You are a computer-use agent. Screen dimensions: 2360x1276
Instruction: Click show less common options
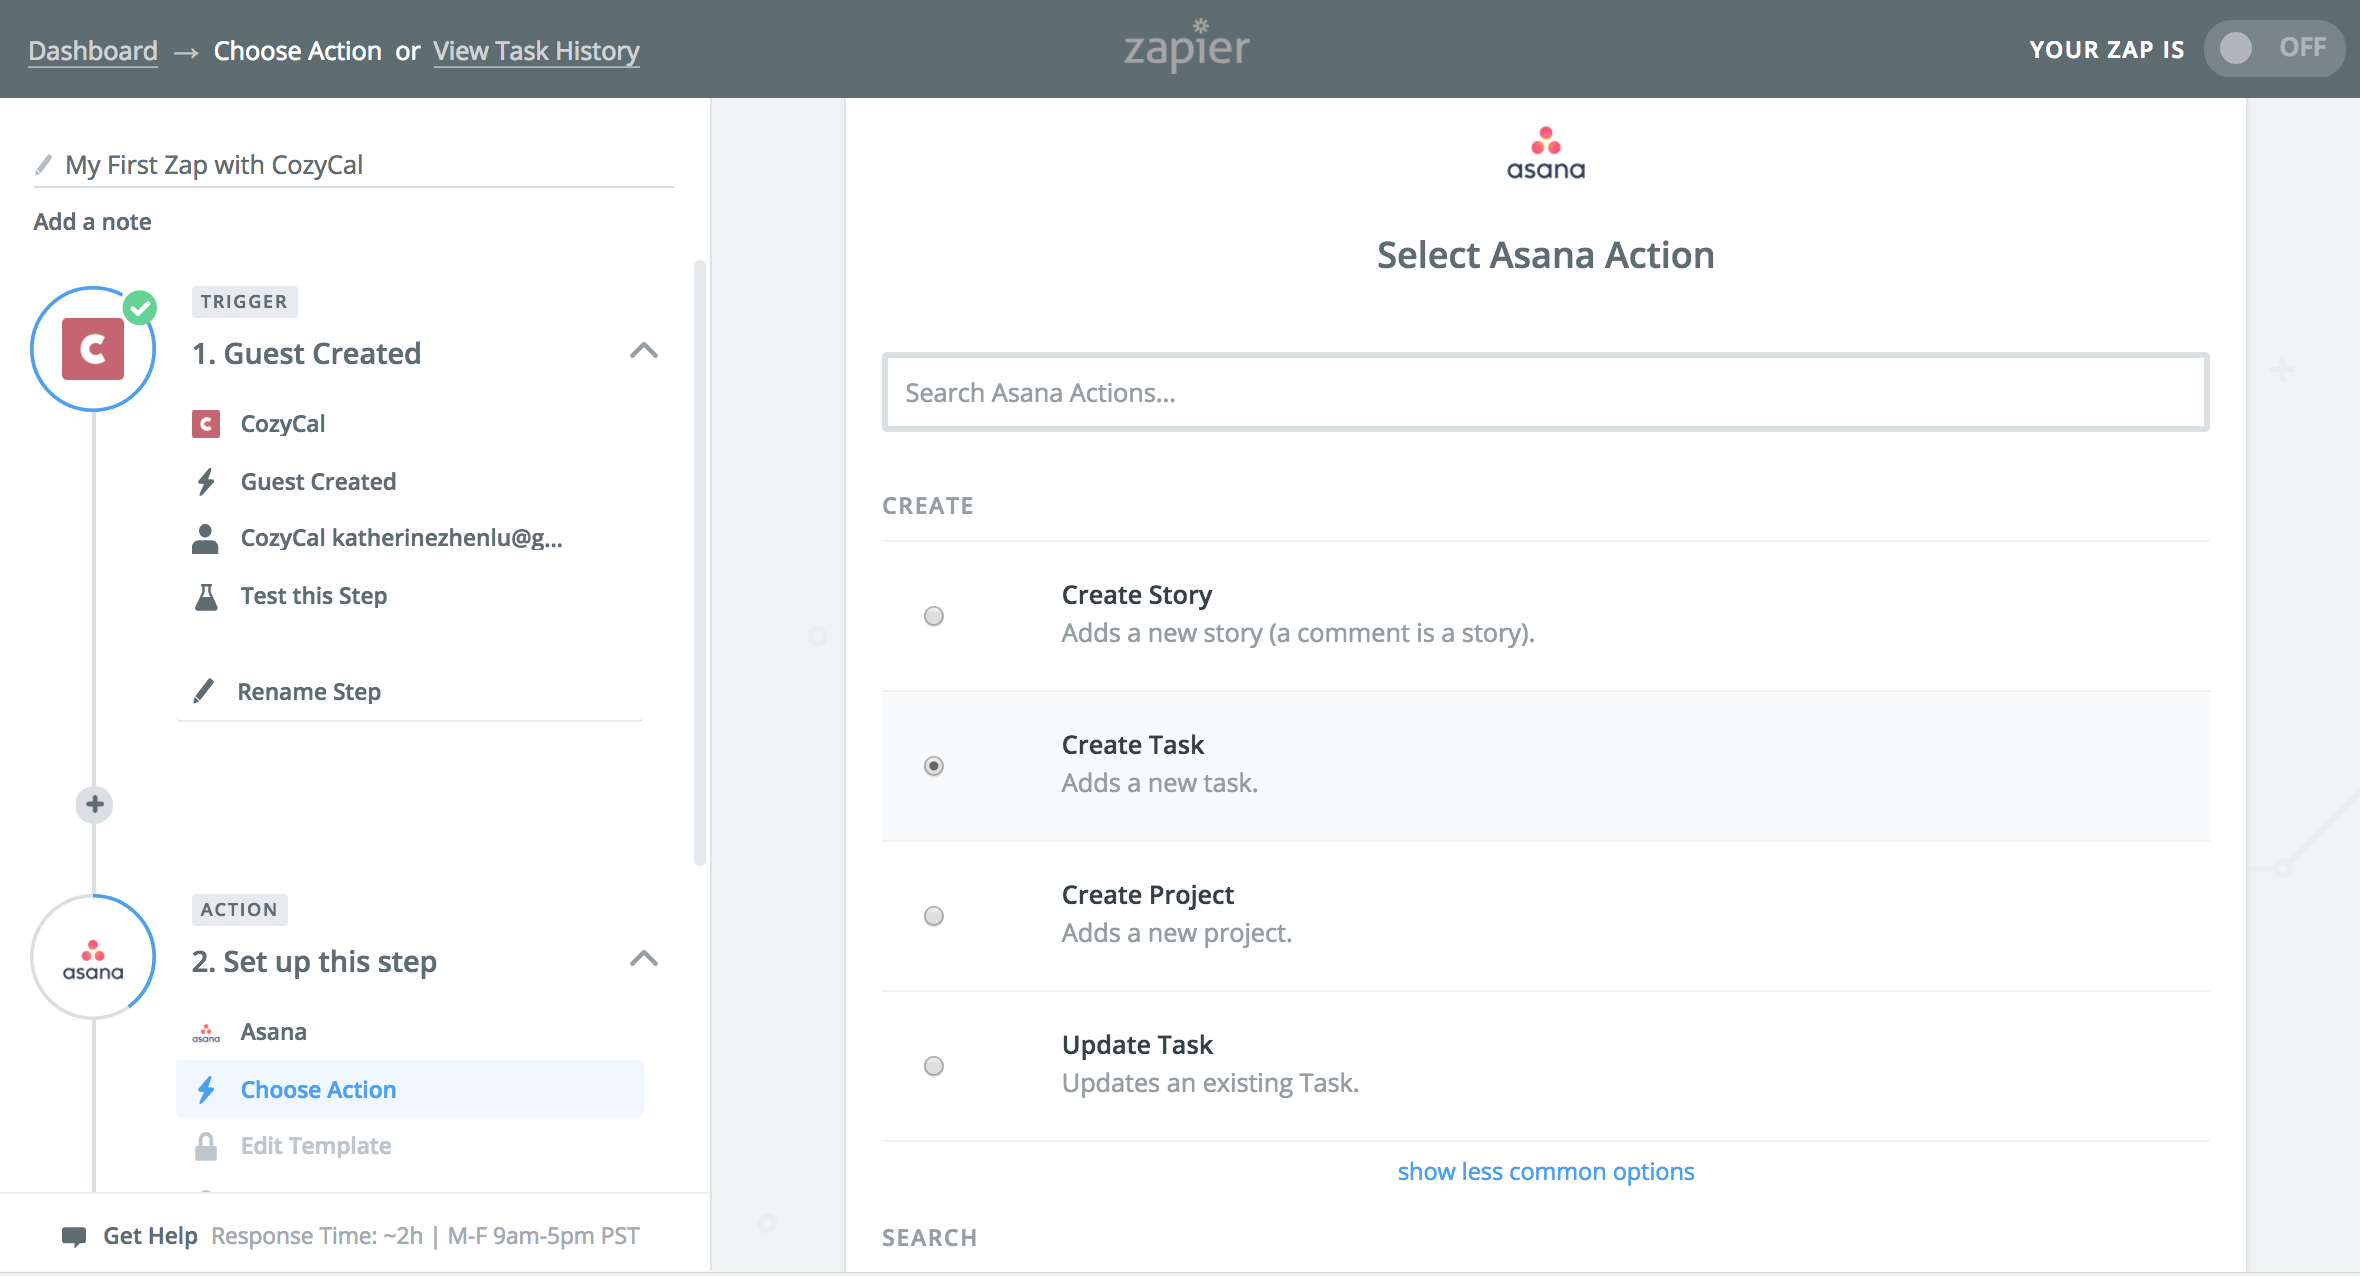(1545, 1171)
